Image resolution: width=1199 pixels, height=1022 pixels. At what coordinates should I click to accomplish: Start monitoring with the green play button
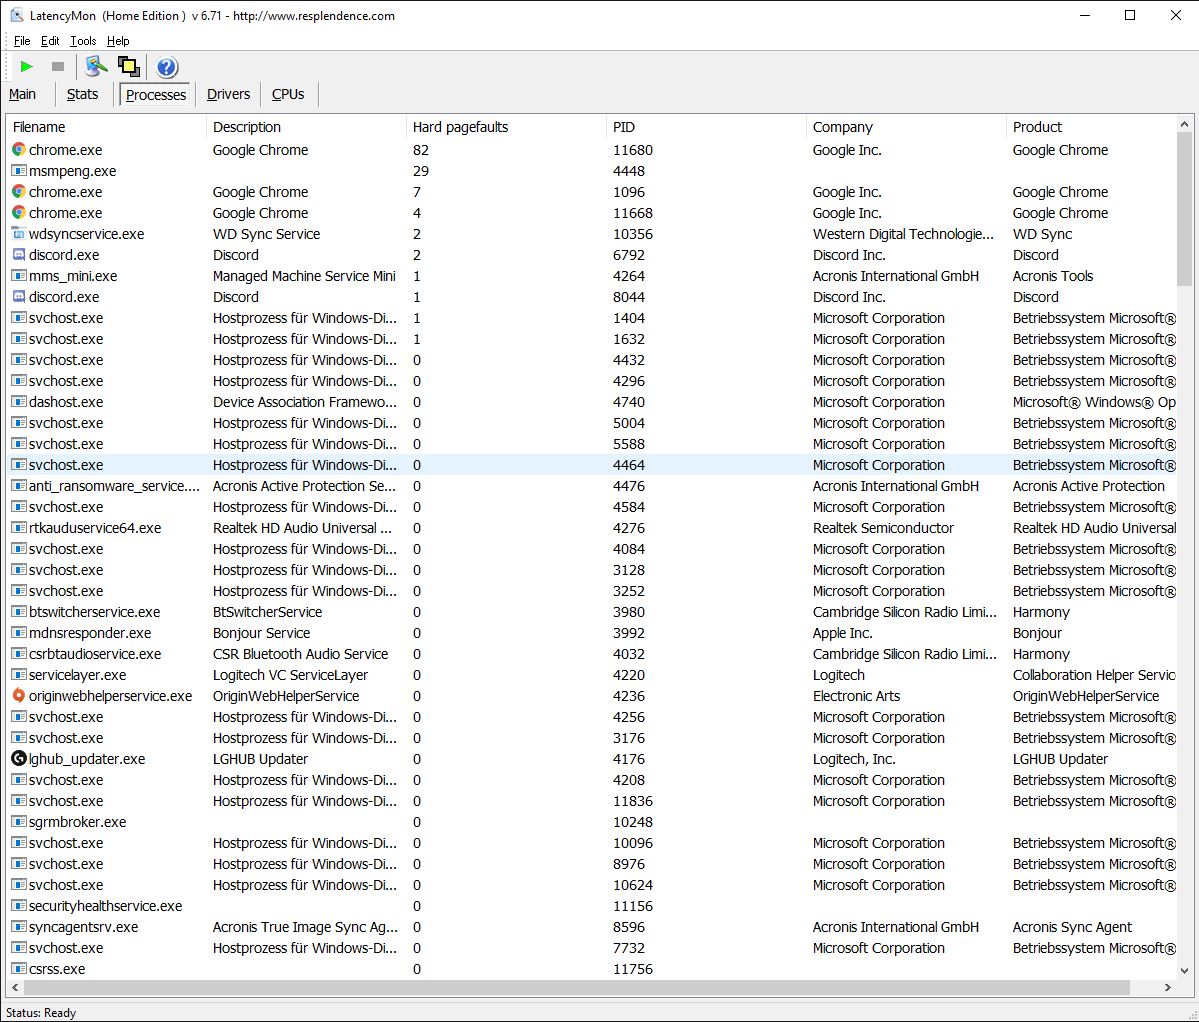click(27, 67)
